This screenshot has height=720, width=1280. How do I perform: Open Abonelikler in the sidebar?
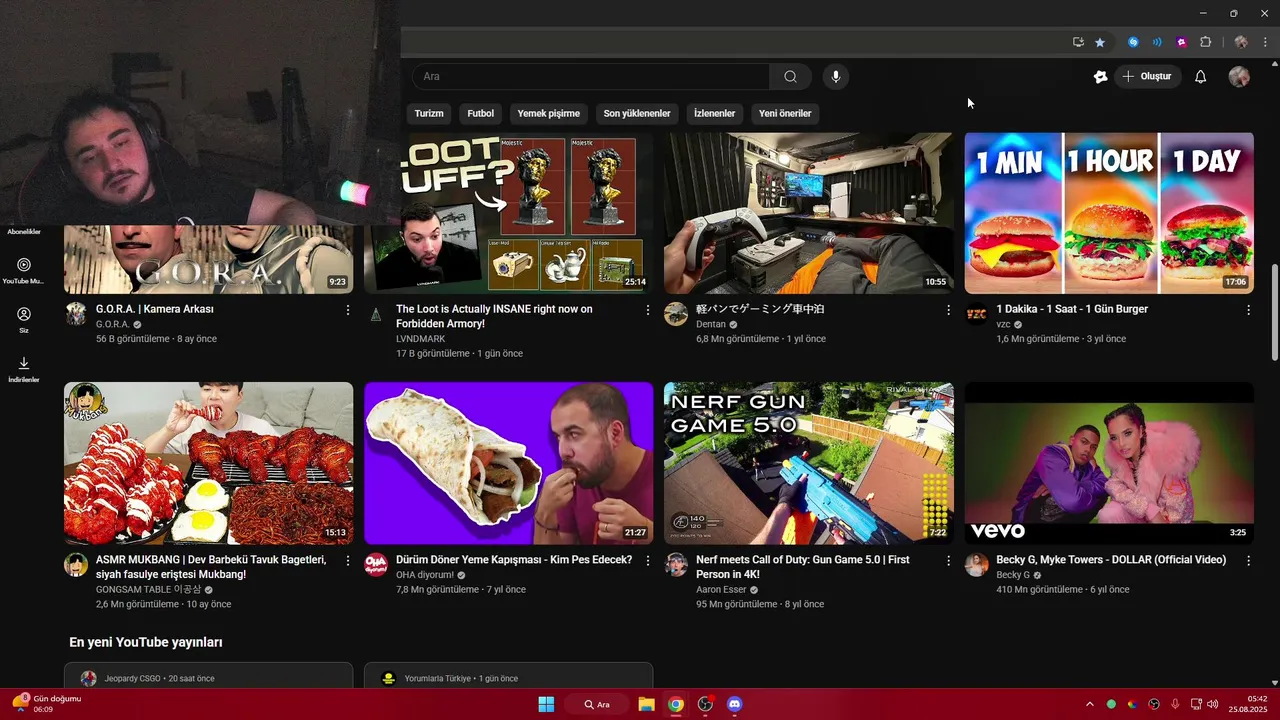tap(24, 231)
